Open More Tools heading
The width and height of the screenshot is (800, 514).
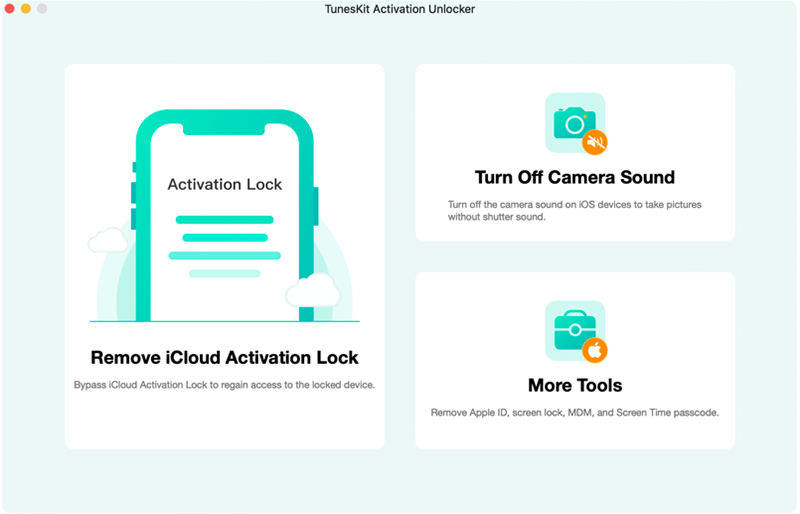pyautogui.click(x=575, y=385)
